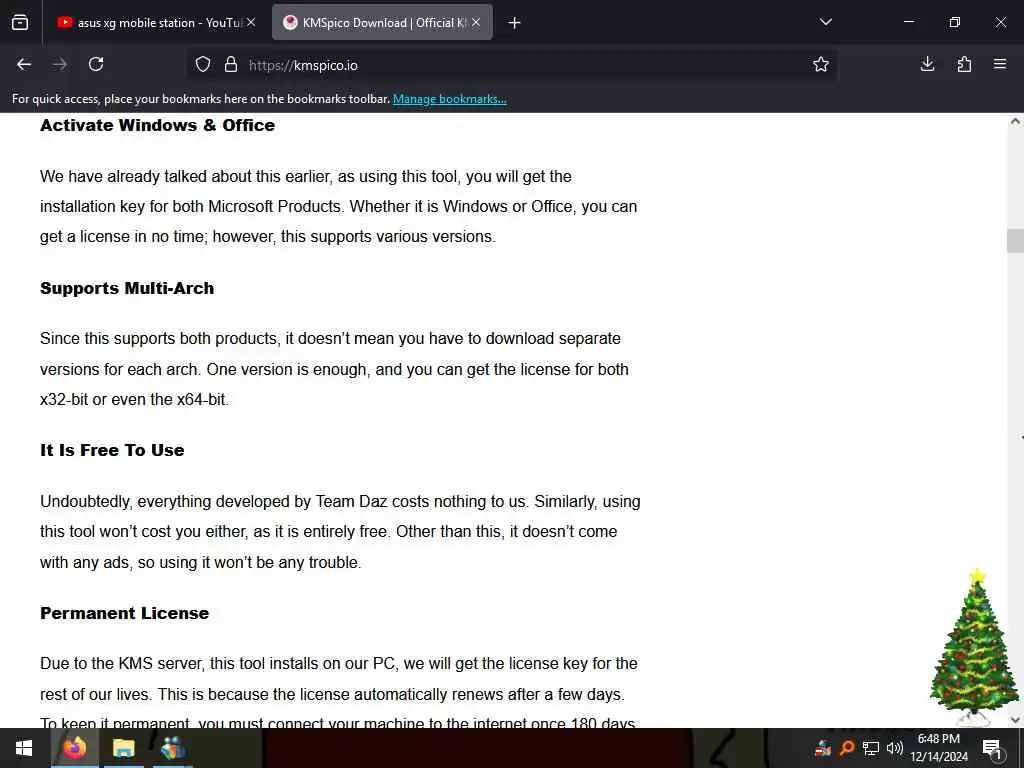Open the third pinned taskbar application
This screenshot has width=1024, height=768.
(173, 748)
